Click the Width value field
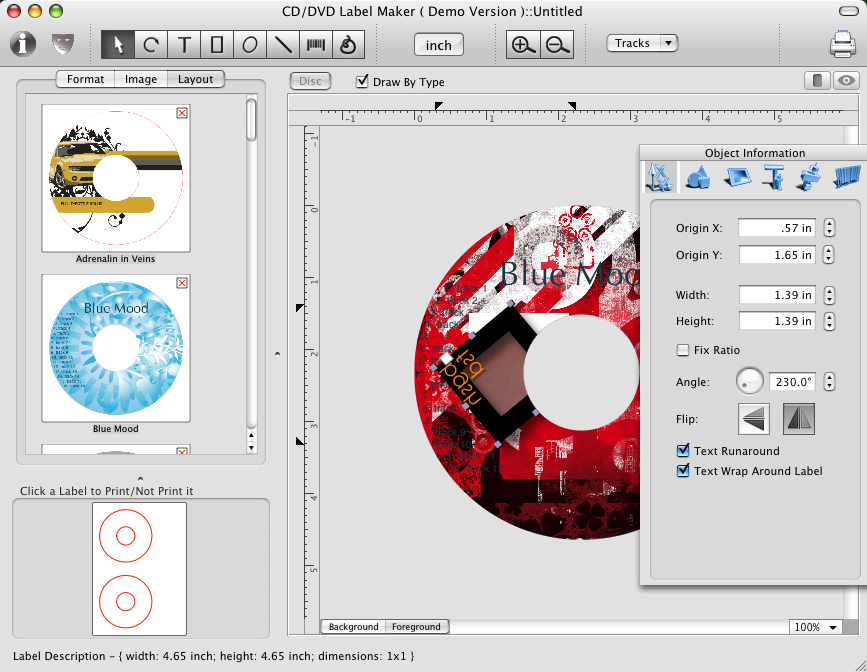867x672 pixels. point(777,295)
